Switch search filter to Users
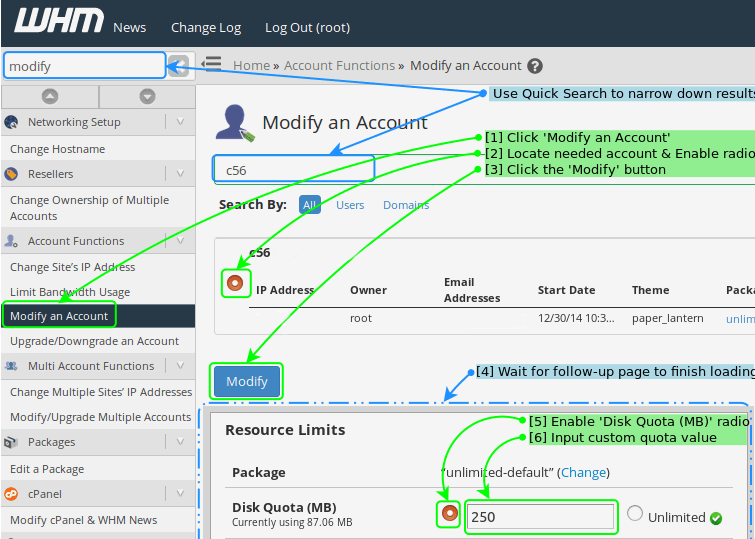Image resolution: width=755 pixels, height=539 pixels. coord(350,205)
